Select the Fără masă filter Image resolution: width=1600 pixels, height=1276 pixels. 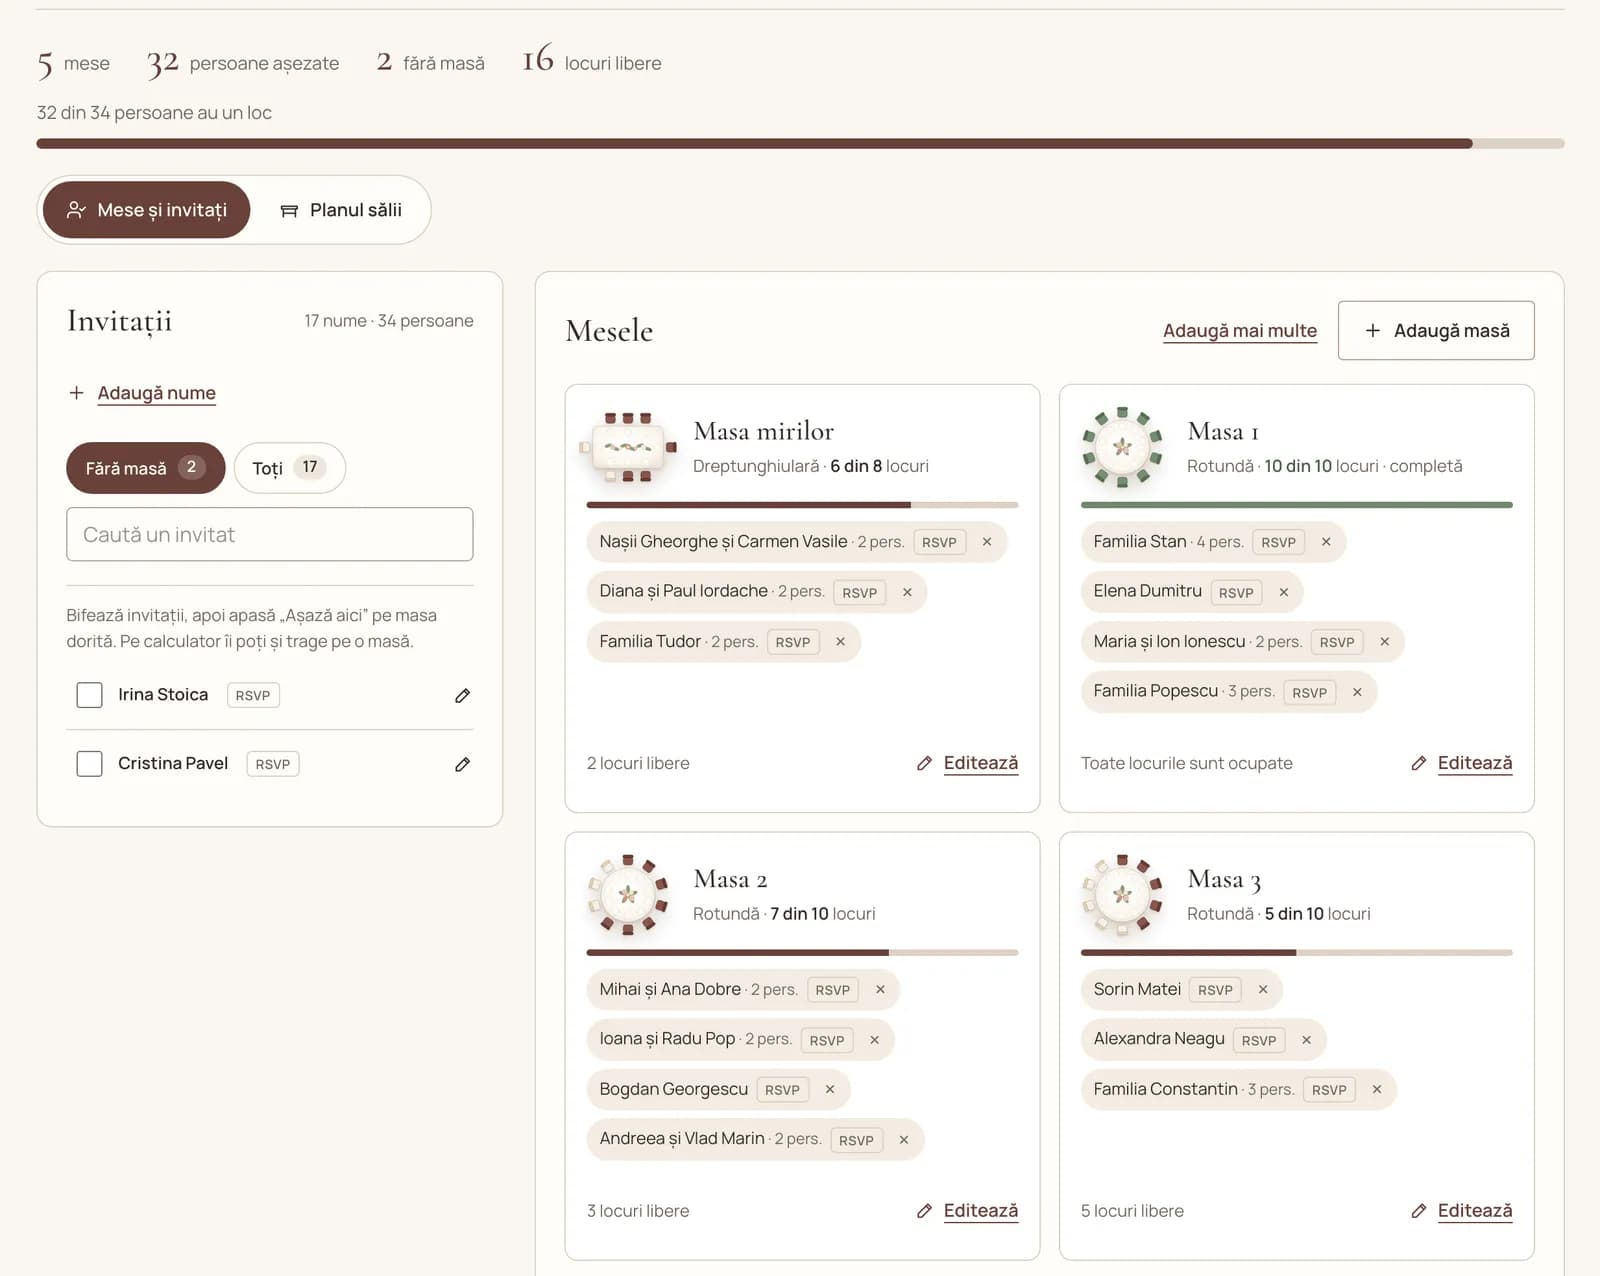pyautogui.click(x=145, y=468)
